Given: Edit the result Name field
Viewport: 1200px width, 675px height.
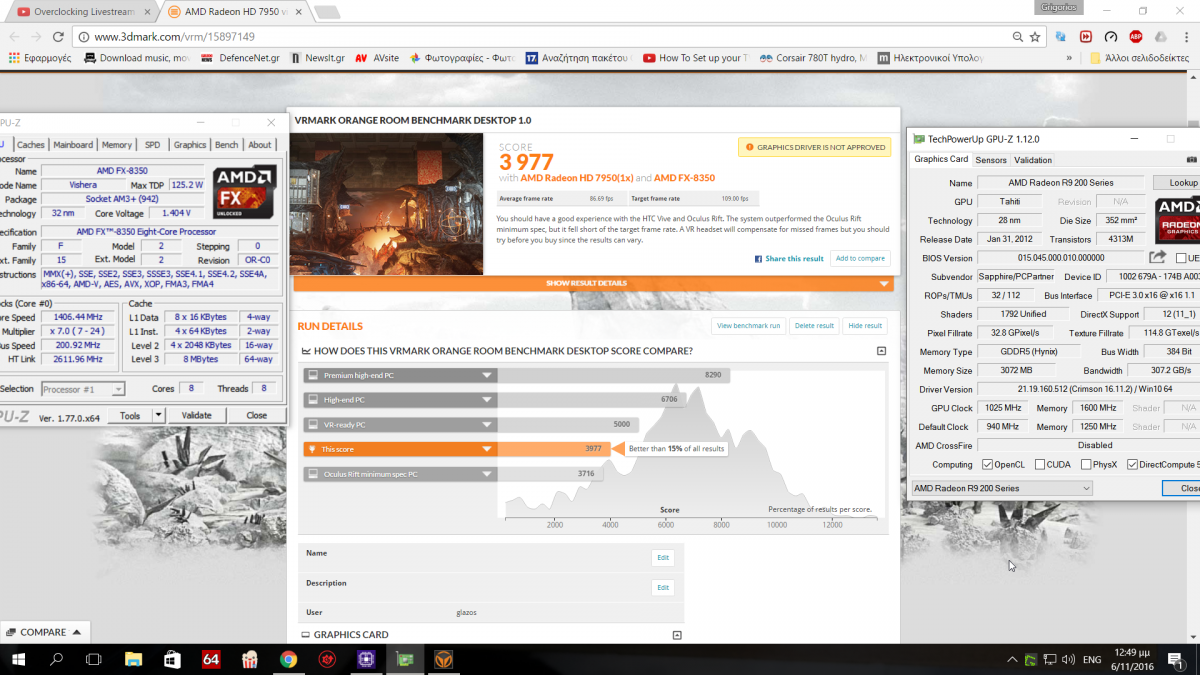Looking at the screenshot, I should 662,558.
